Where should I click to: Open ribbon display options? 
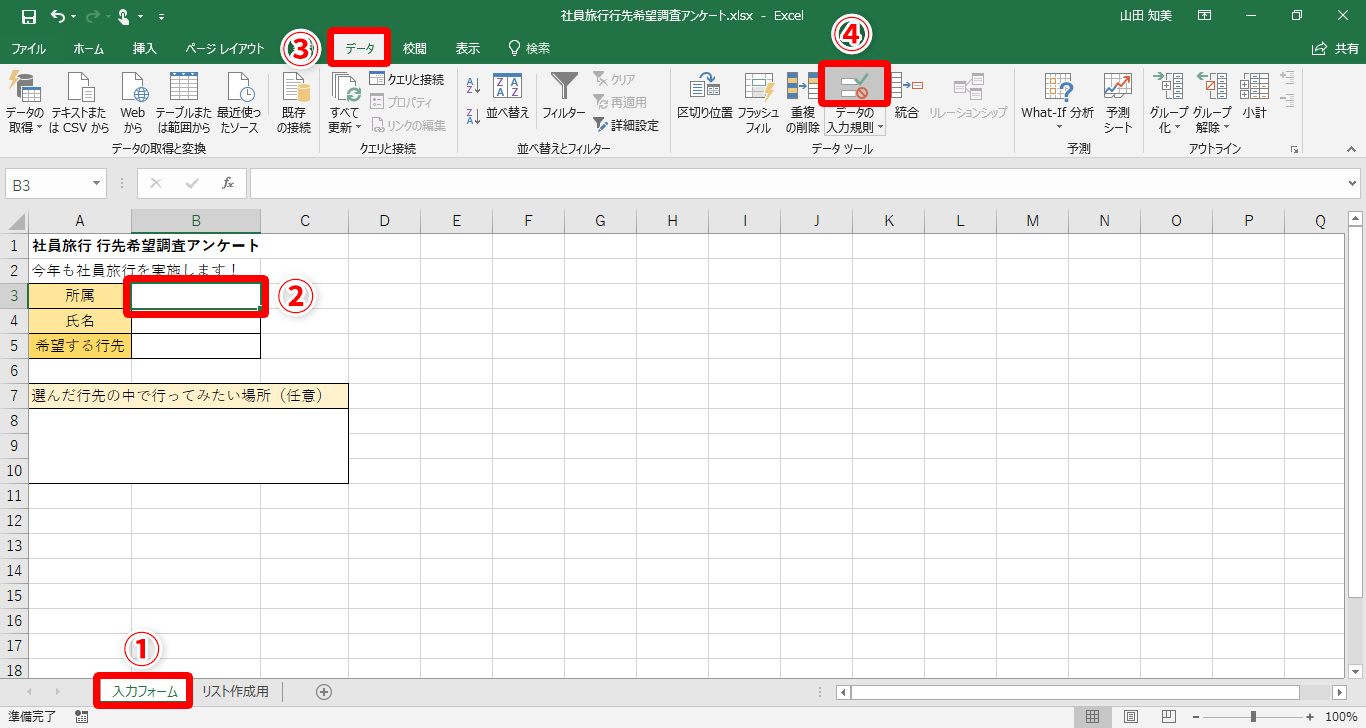click(1205, 16)
